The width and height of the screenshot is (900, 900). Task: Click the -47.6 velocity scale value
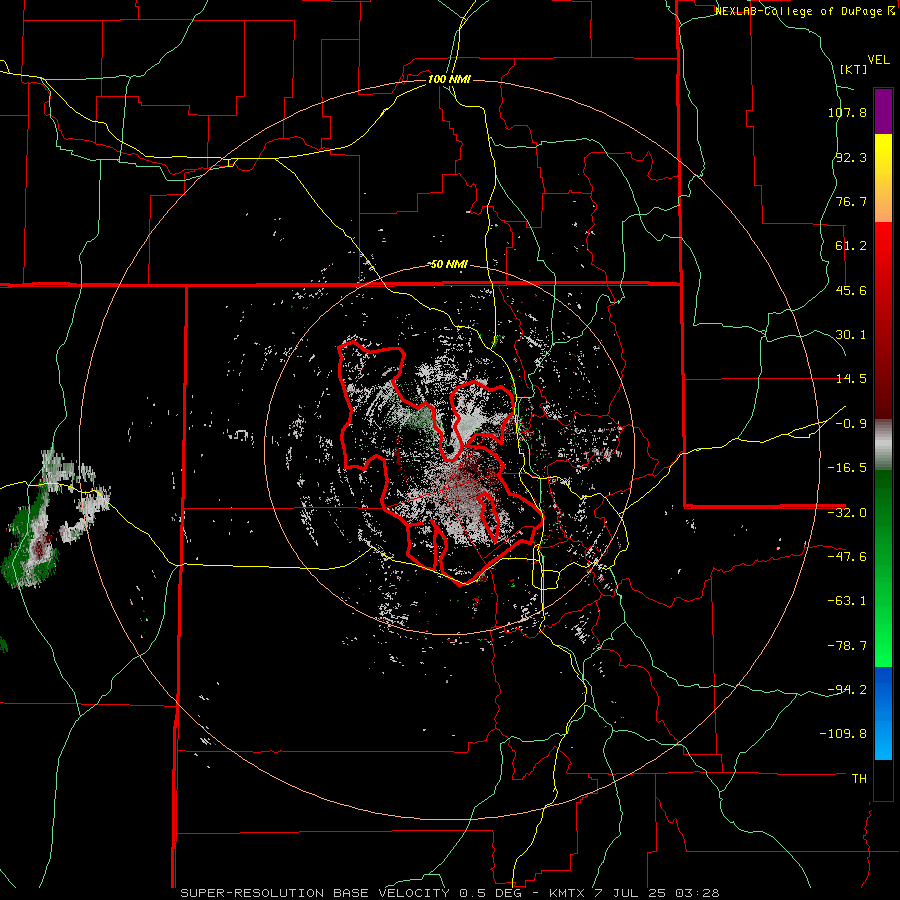pyautogui.click(x=847, y=557)
